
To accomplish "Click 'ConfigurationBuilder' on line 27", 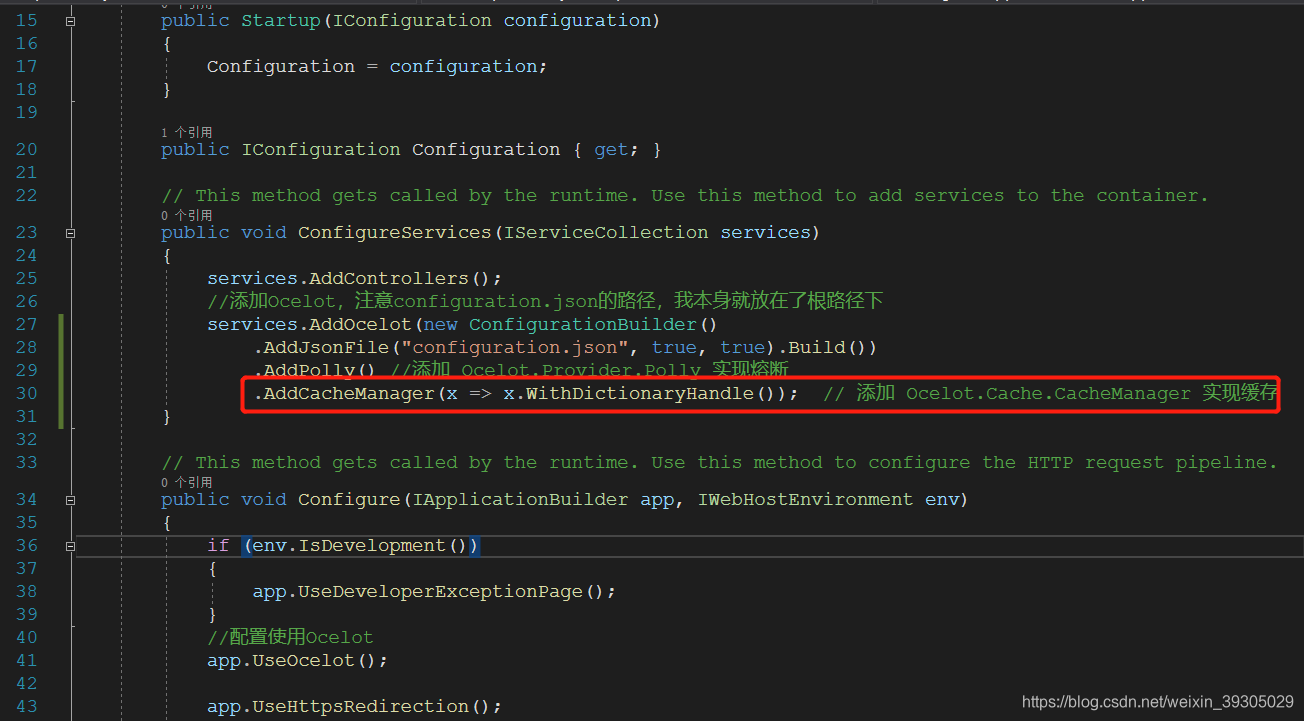I will (x=583, y=324).
